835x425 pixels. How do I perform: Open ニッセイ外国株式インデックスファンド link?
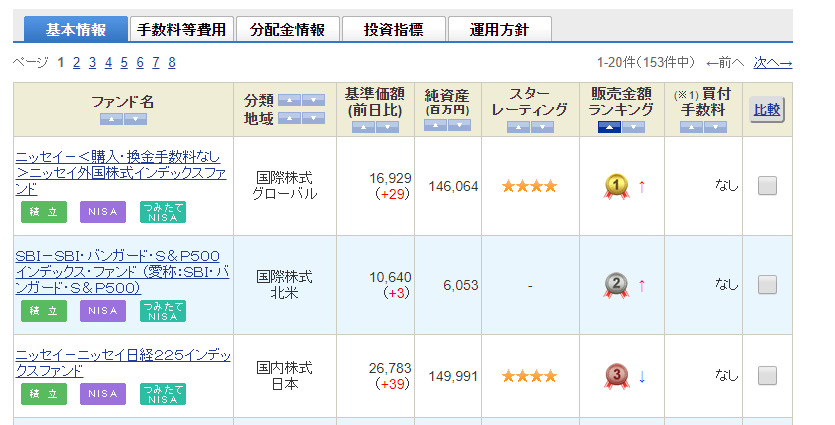121,173
